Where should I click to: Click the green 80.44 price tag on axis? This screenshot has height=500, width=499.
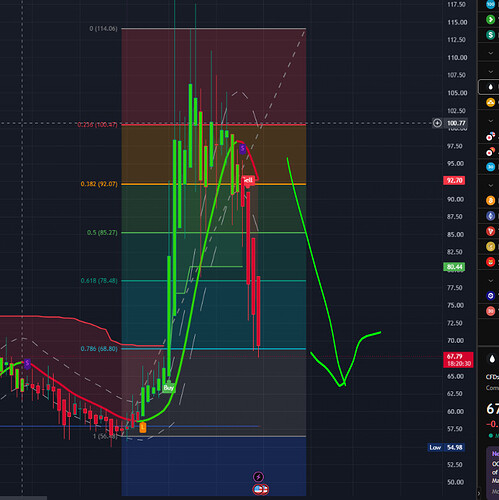point(454,267)
